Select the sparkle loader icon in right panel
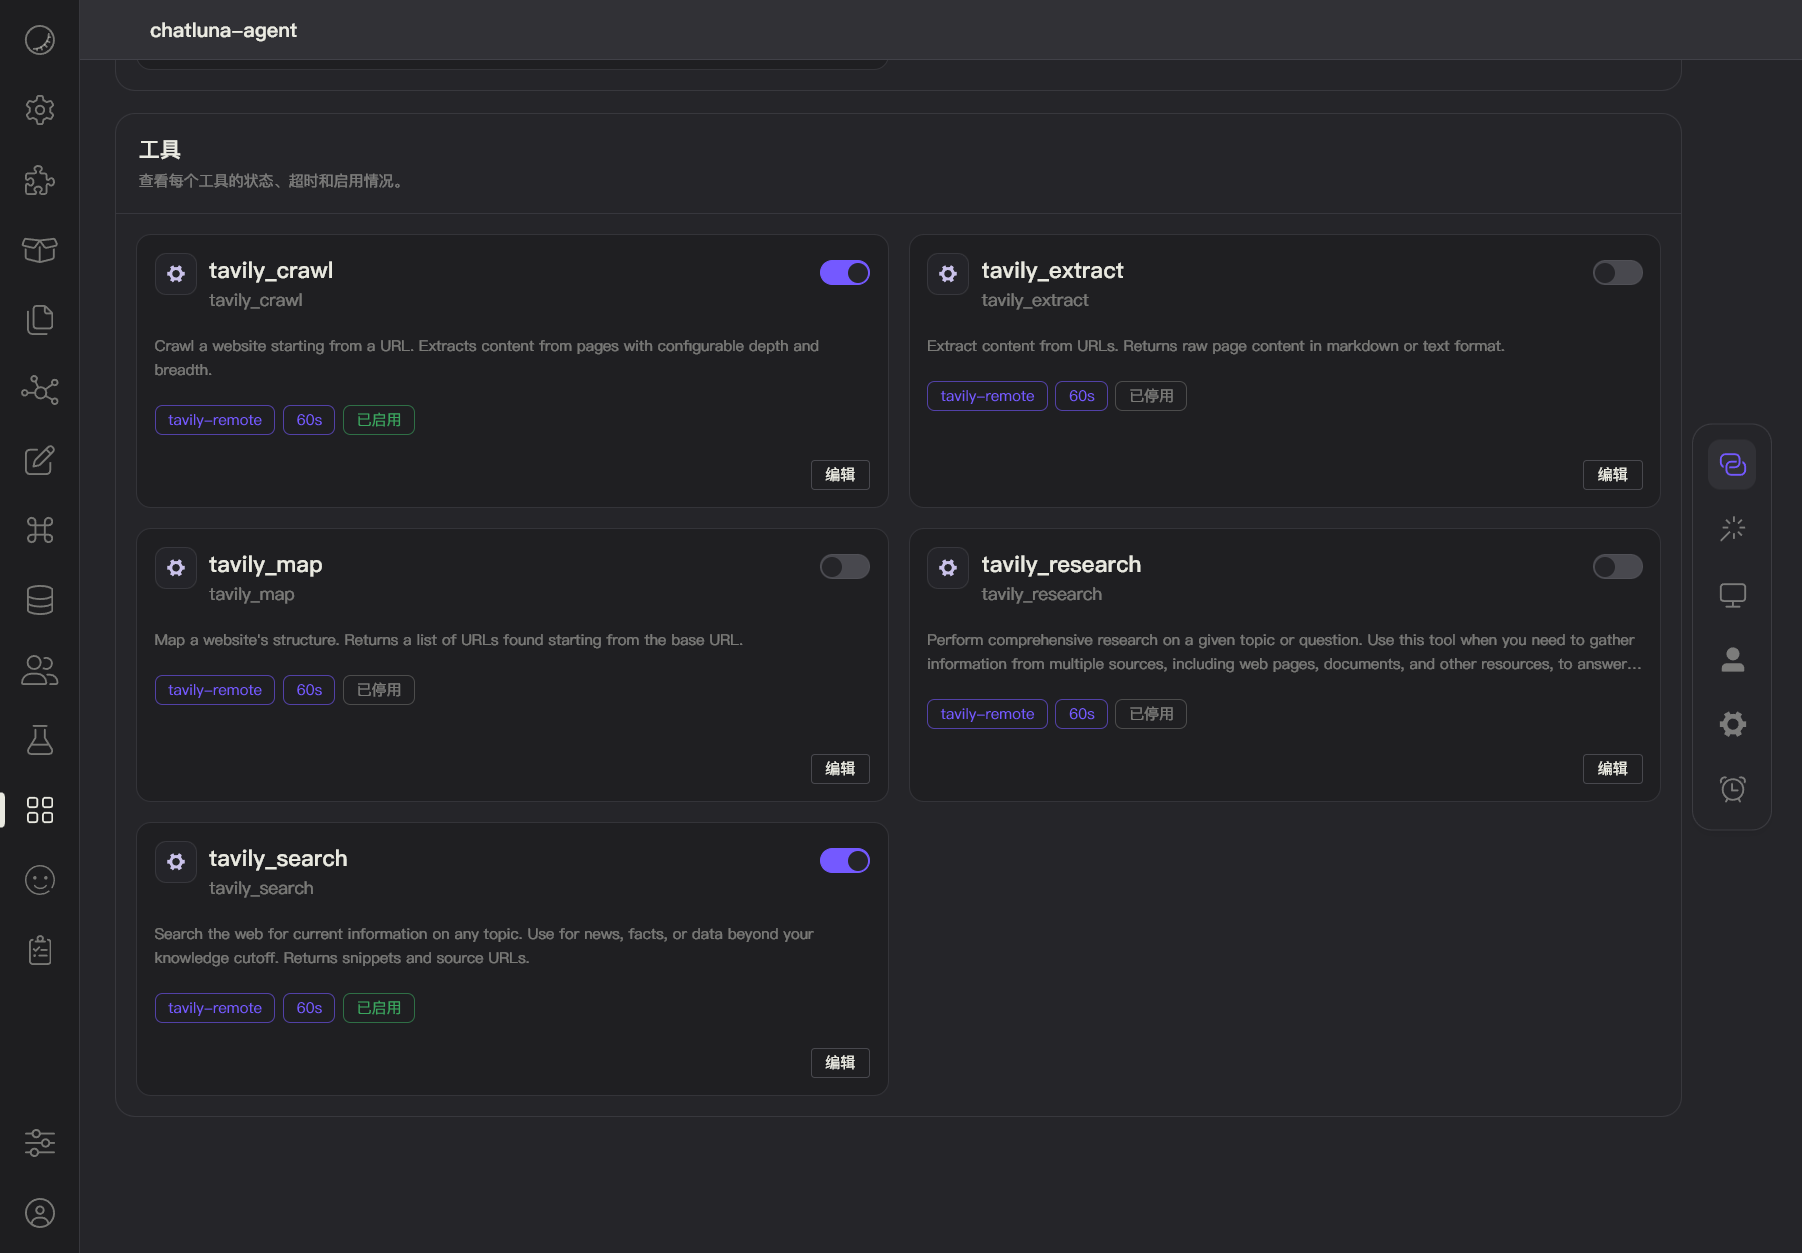The image size is (1802, 1253). click(1732, 529)
